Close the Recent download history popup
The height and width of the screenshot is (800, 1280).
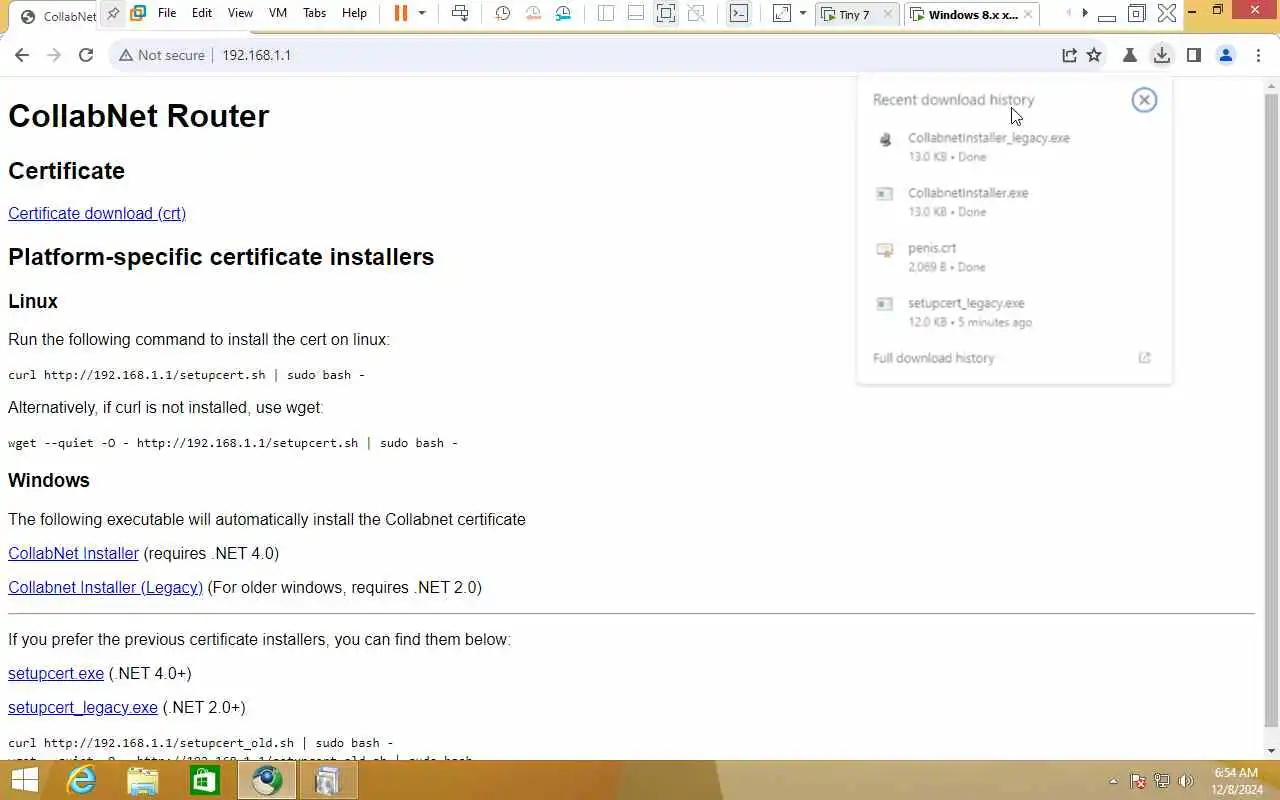click(1144, 100)
